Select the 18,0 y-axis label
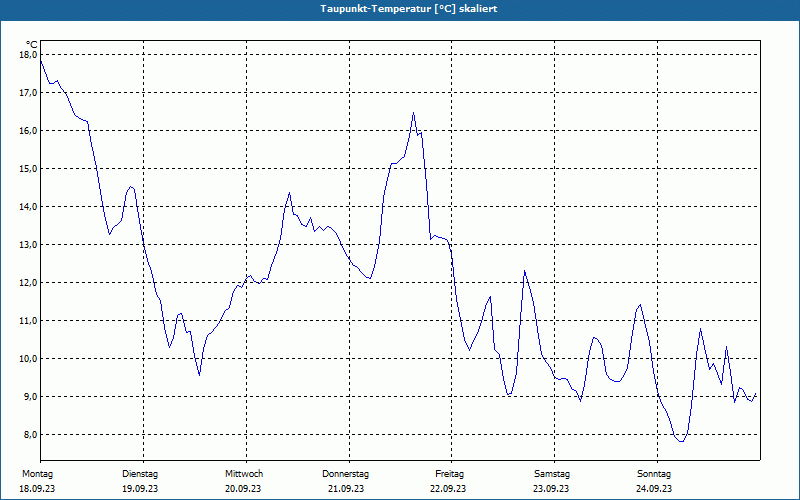 click(29, 55)
